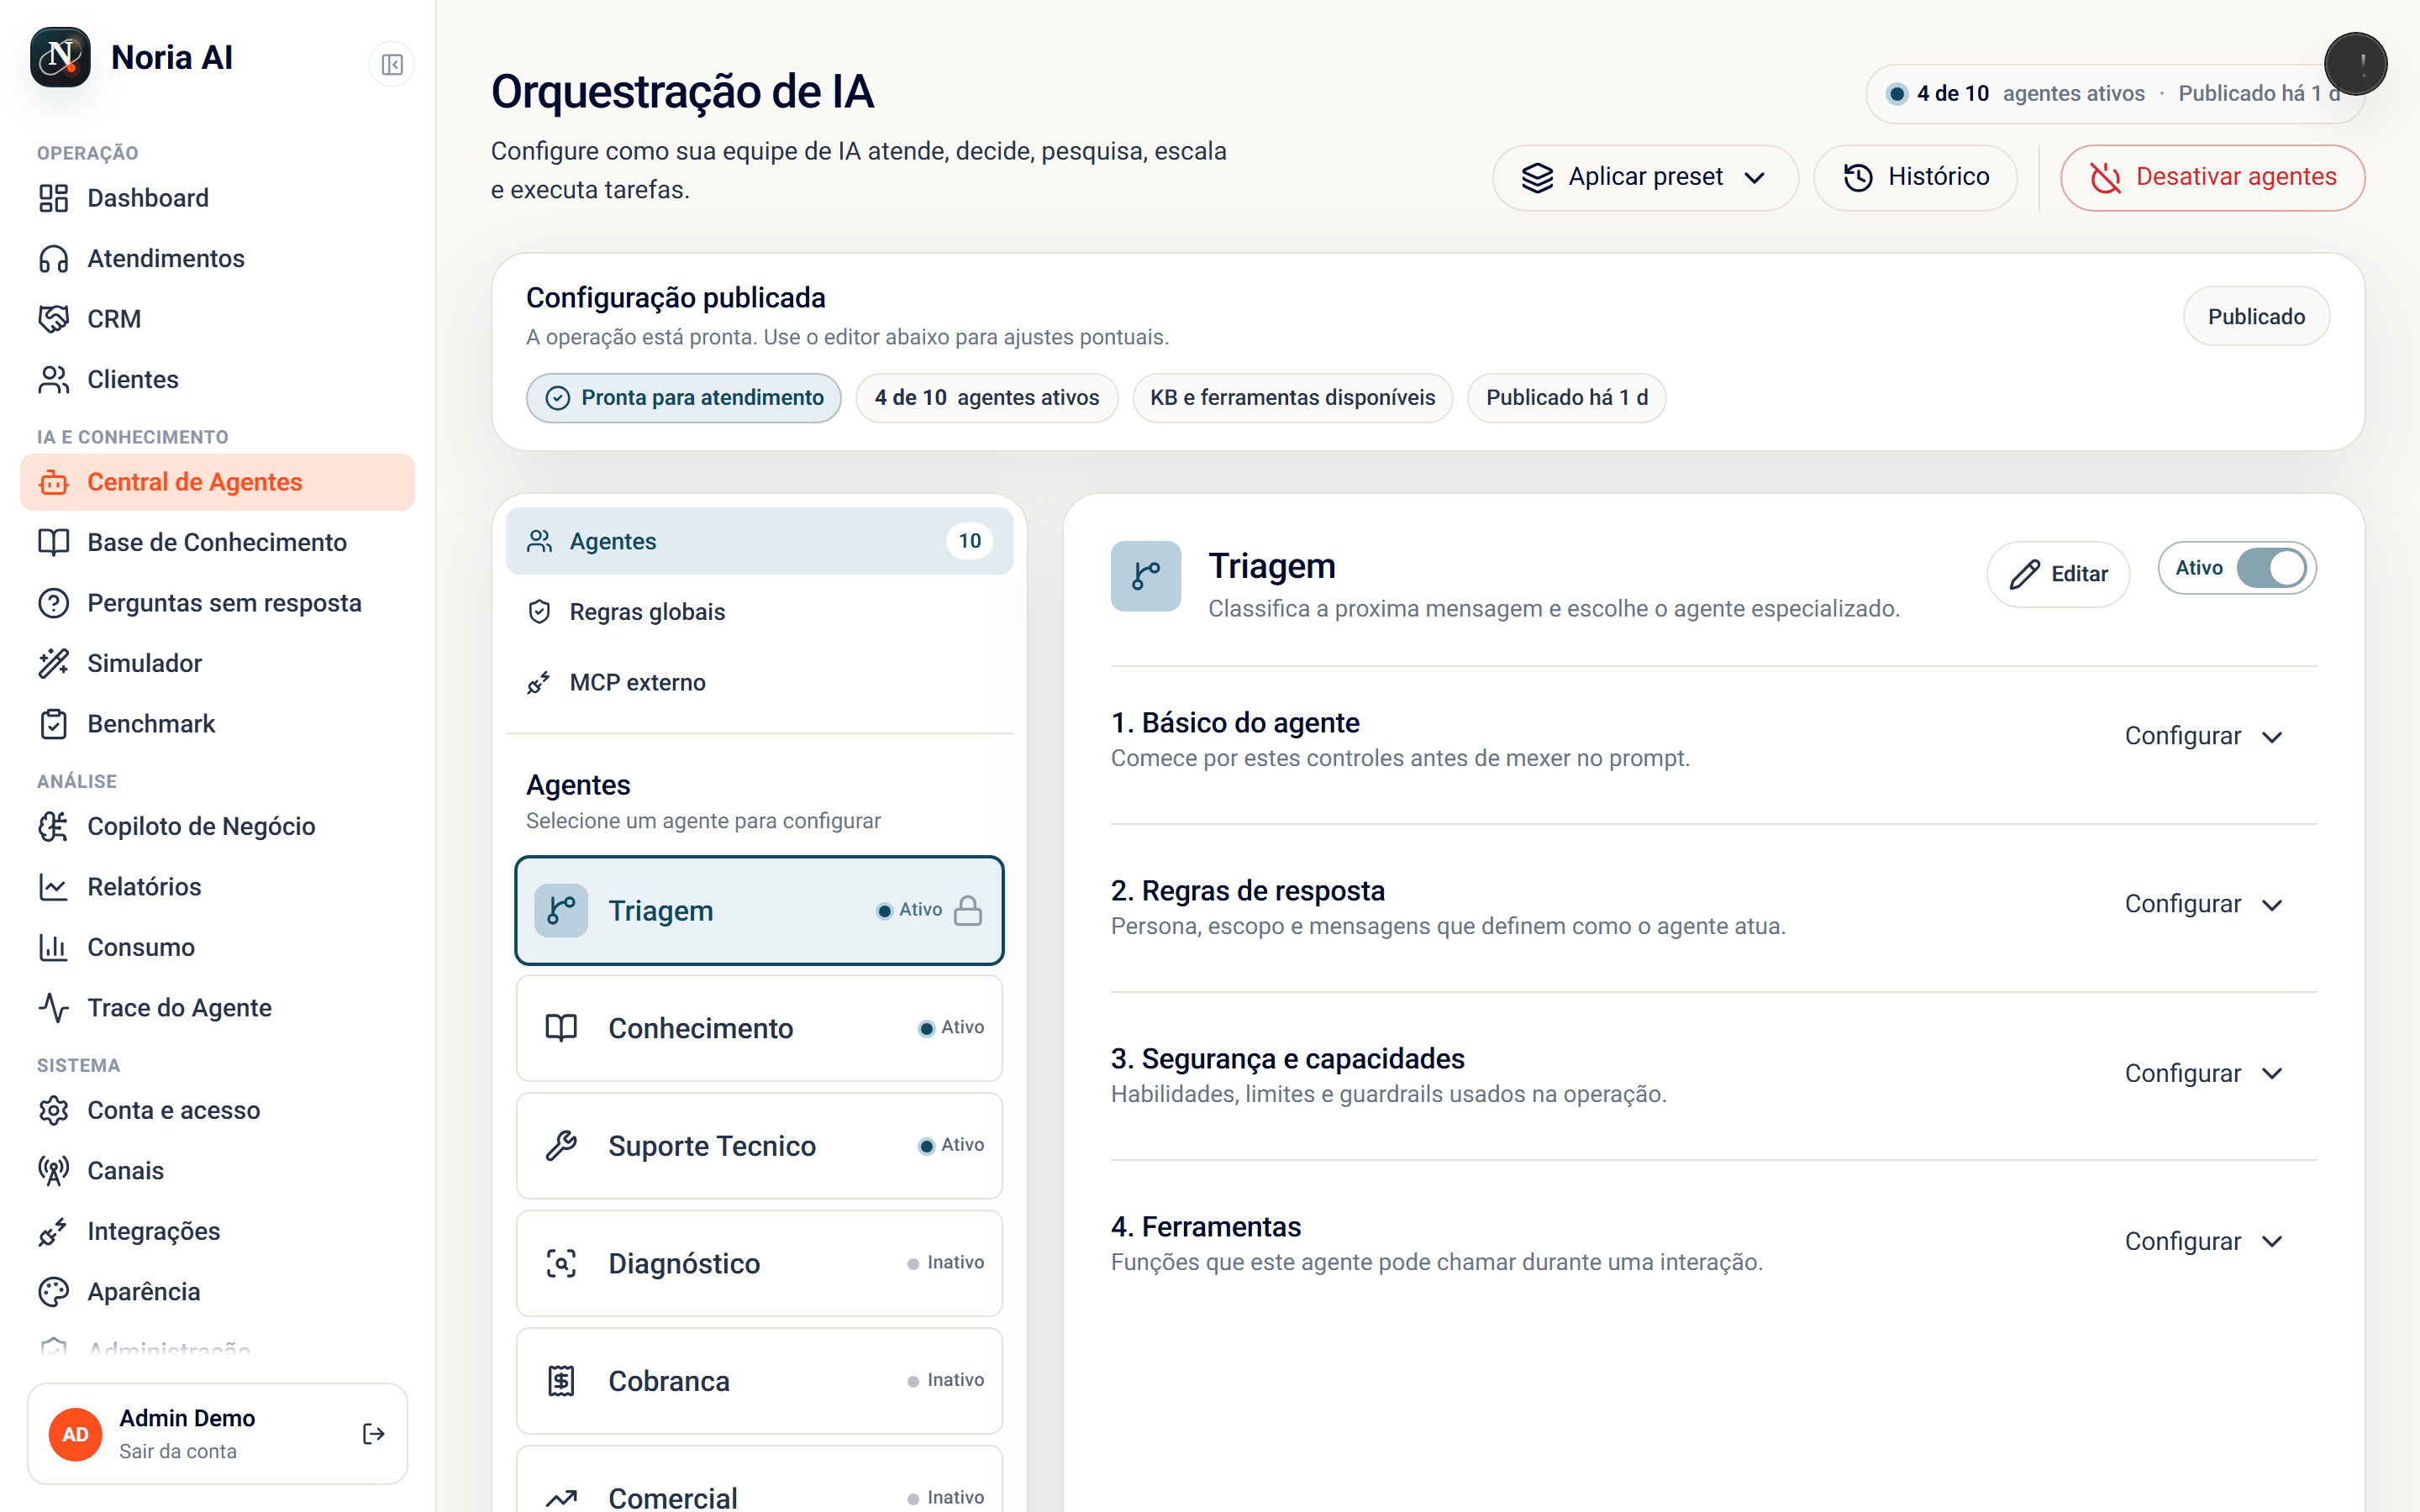Click the logout icon next to Admin Demo
Image resolution: width=2420 pixels, height=1512 pixels.
pyautogui.click(x=373, y=1434)
